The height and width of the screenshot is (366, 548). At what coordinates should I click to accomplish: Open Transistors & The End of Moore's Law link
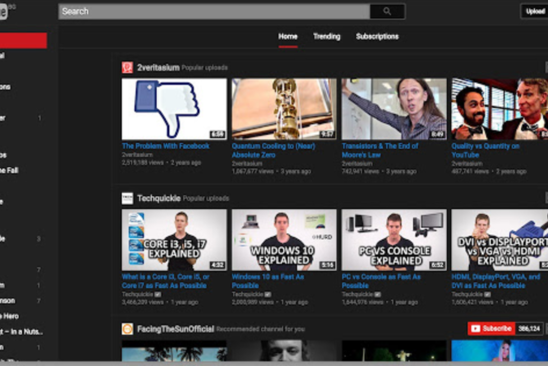click(x=380, y=150)
